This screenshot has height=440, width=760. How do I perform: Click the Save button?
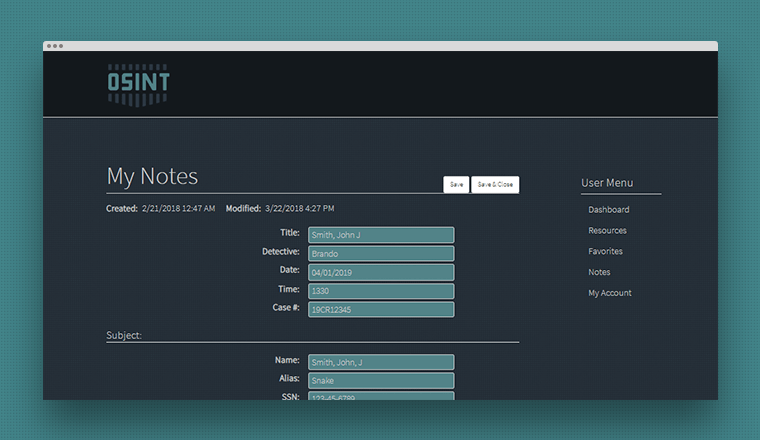point(456,185)
